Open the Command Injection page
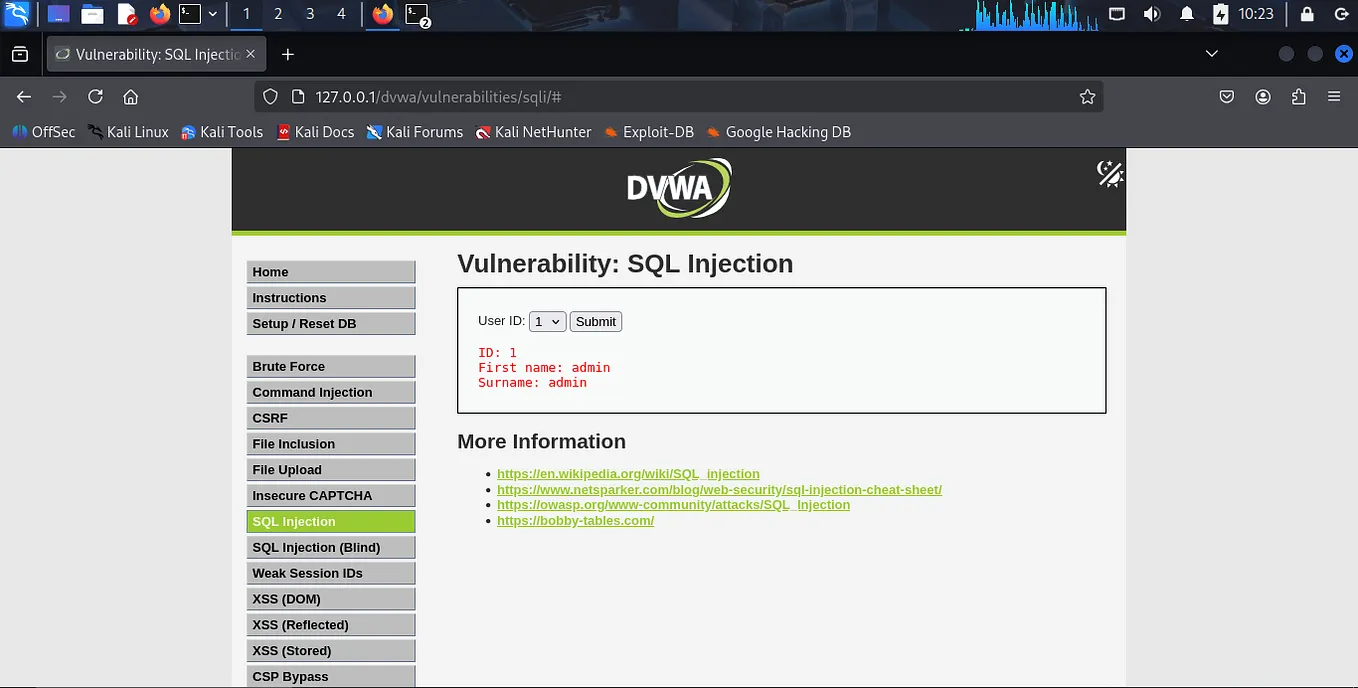The height and width of the screenshot is (688, 1358). point(331,392)
